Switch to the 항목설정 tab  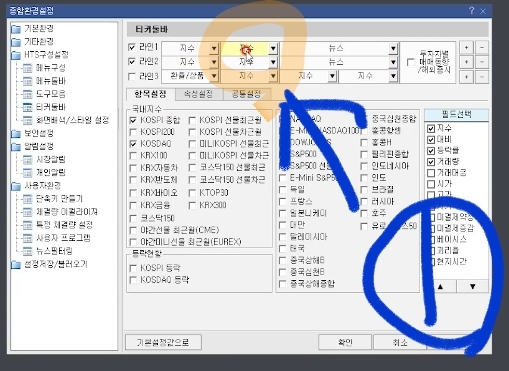151,94
